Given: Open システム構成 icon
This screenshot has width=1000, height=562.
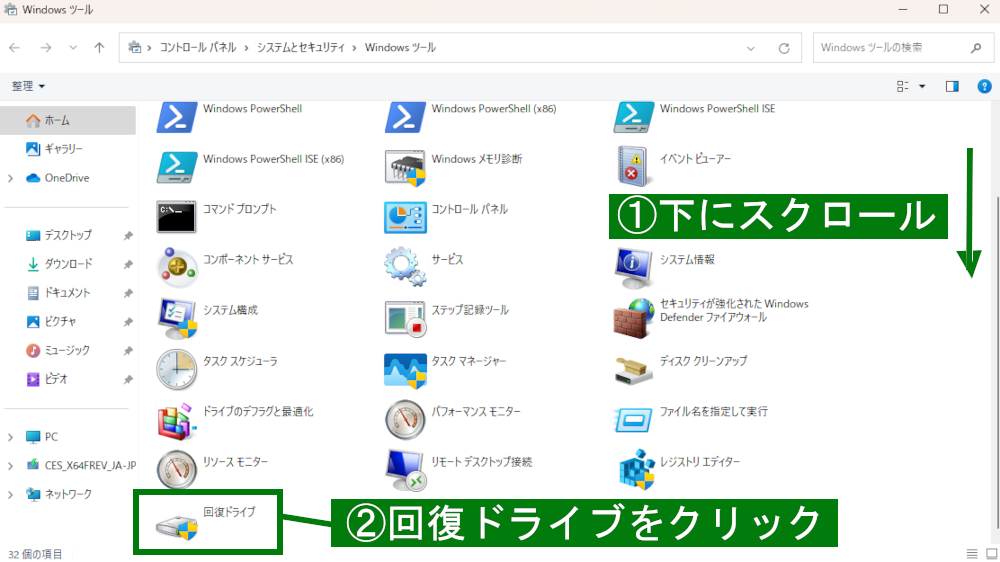Looking at the screenshot, I should point(177,318).
